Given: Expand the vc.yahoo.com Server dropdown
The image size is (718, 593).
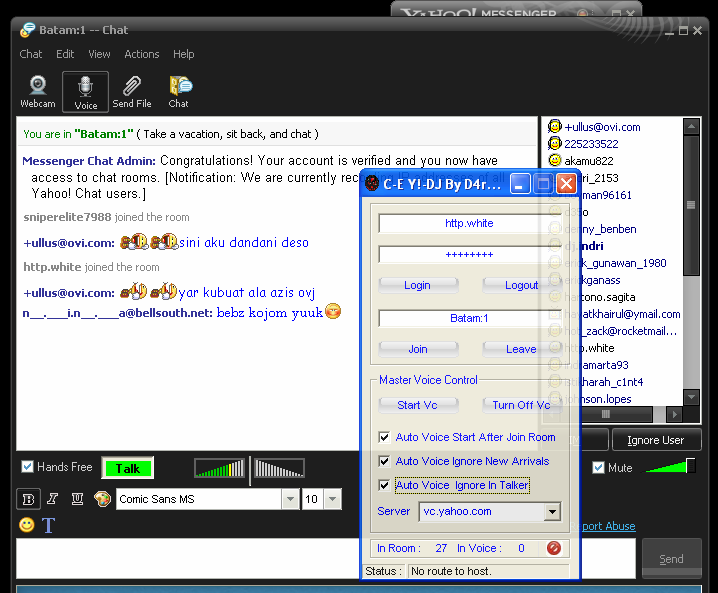Looking at the screenshot, I should (553, 512).
